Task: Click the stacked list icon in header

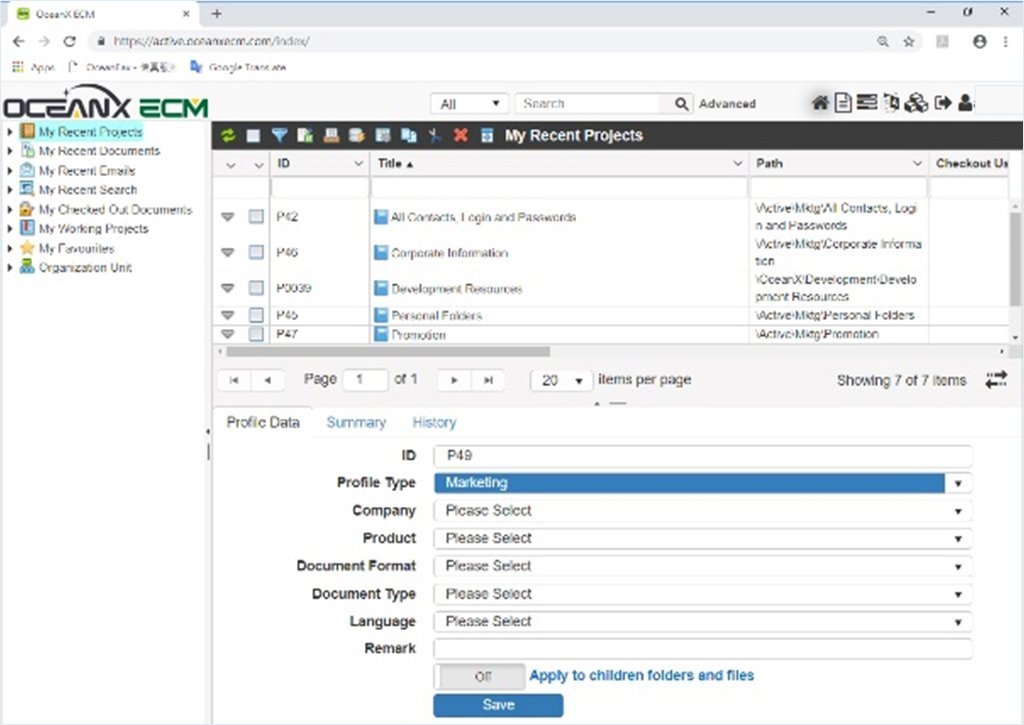Action: tap(867, 103)
